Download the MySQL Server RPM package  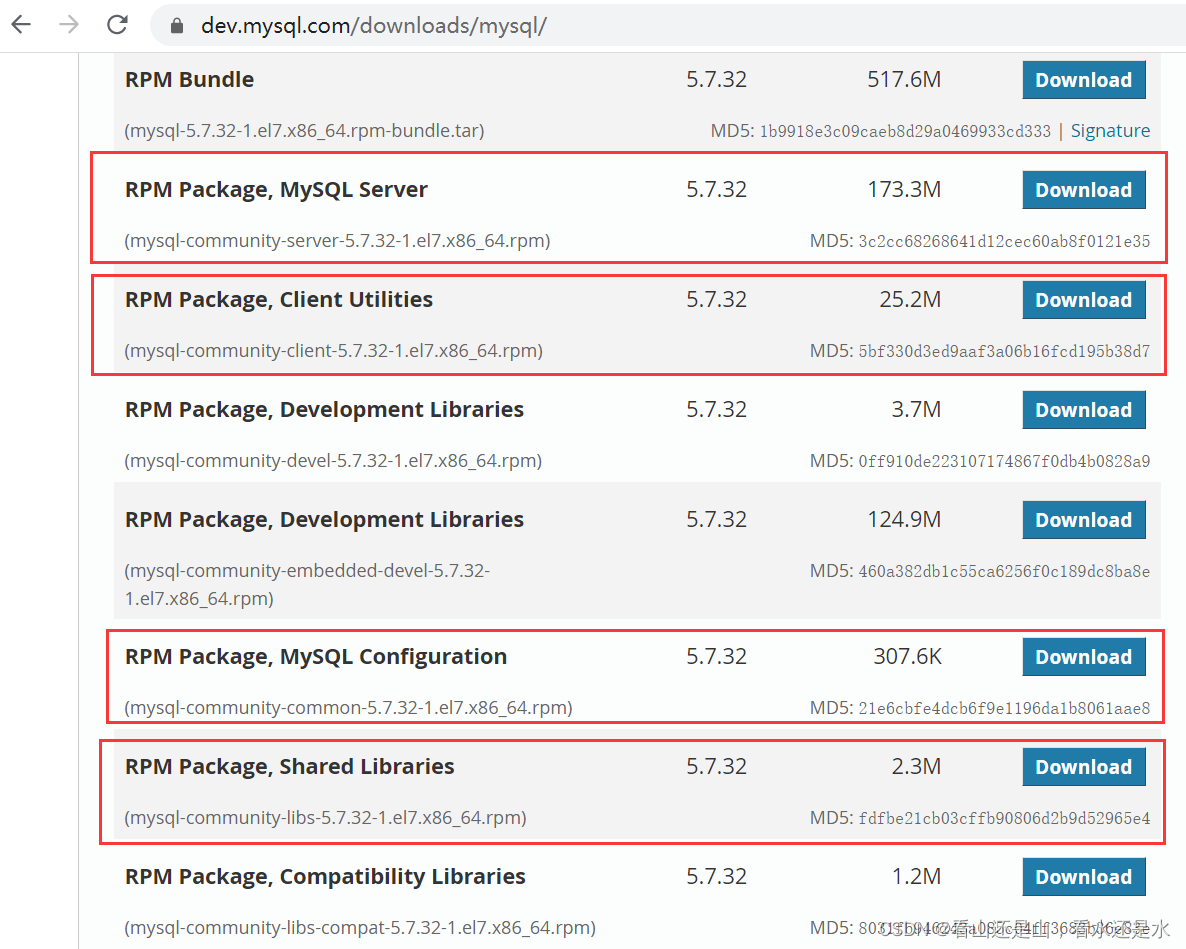point(1083,190)
